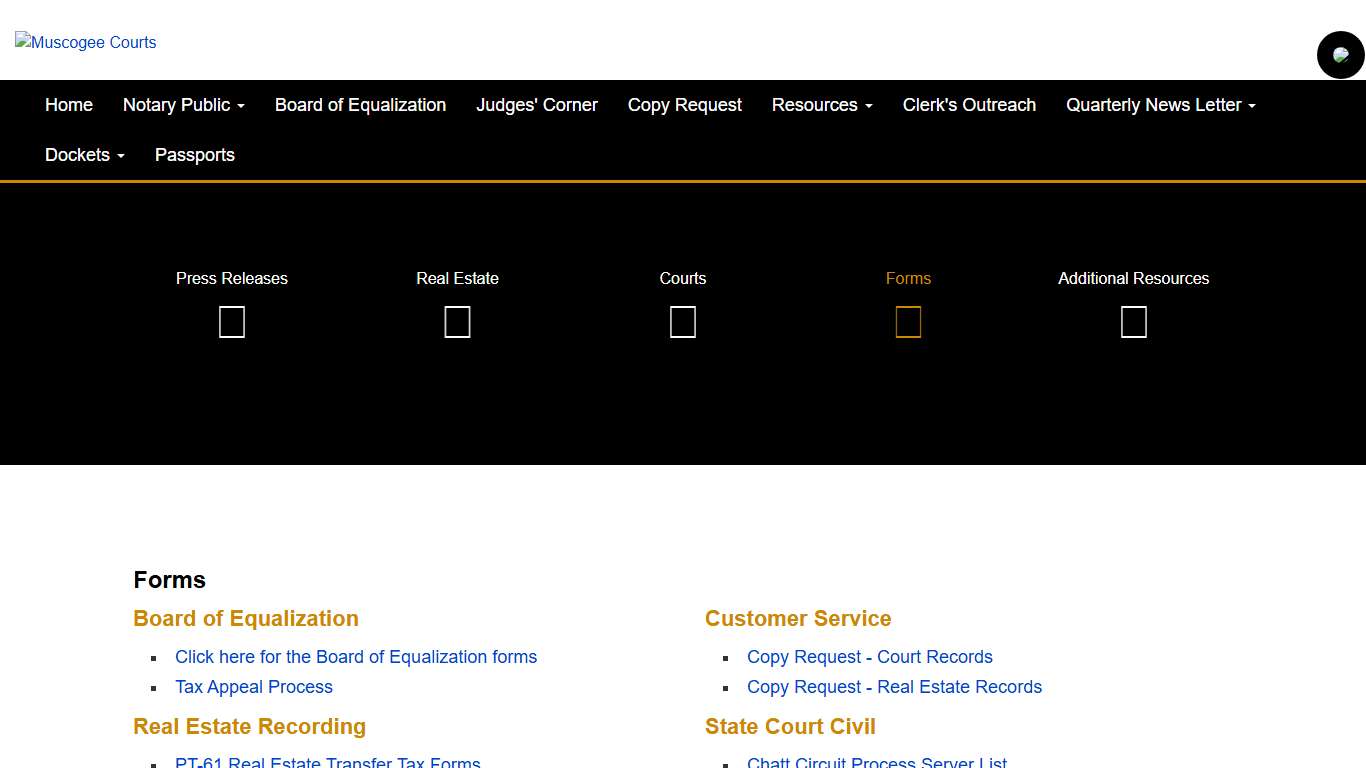Open the Dockets dropdown menu

[x=85, y=155]
